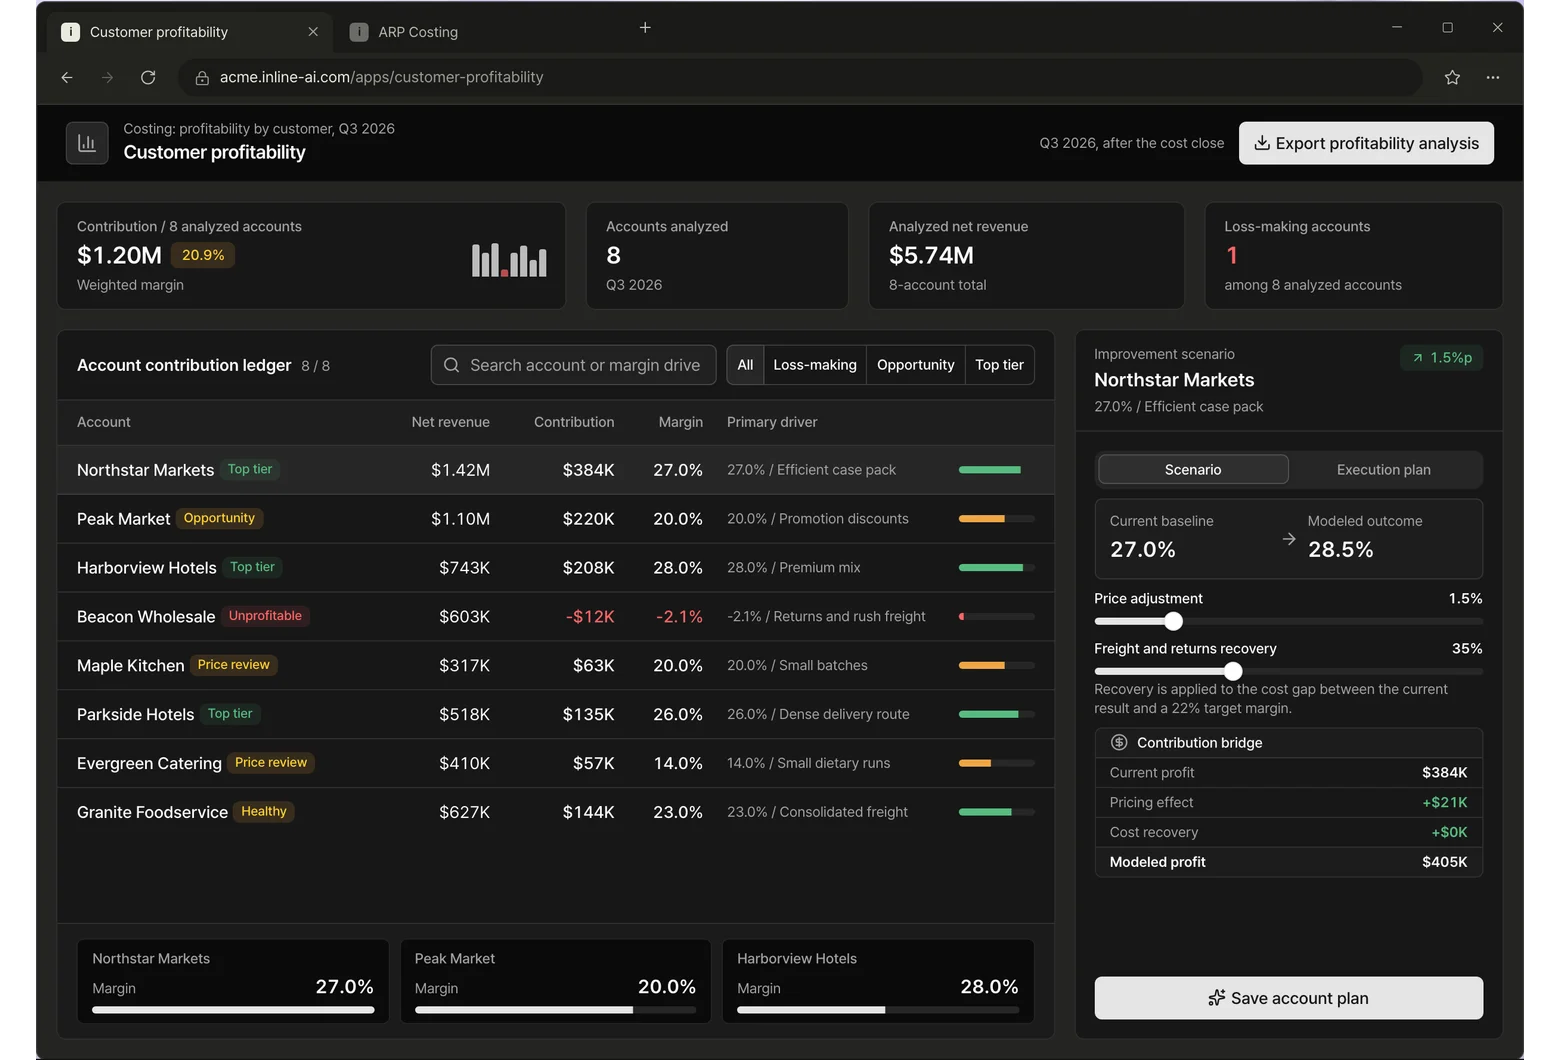This screenshot has height=1060, width=1560.
Task: Select the Beacon Wholesale ledger row
Action: click(556, 617)
